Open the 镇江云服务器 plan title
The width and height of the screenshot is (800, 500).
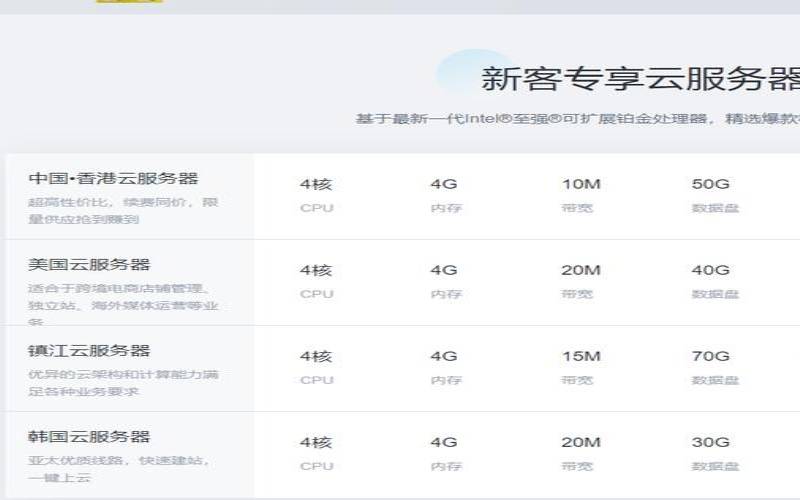[x=89, y=351]
